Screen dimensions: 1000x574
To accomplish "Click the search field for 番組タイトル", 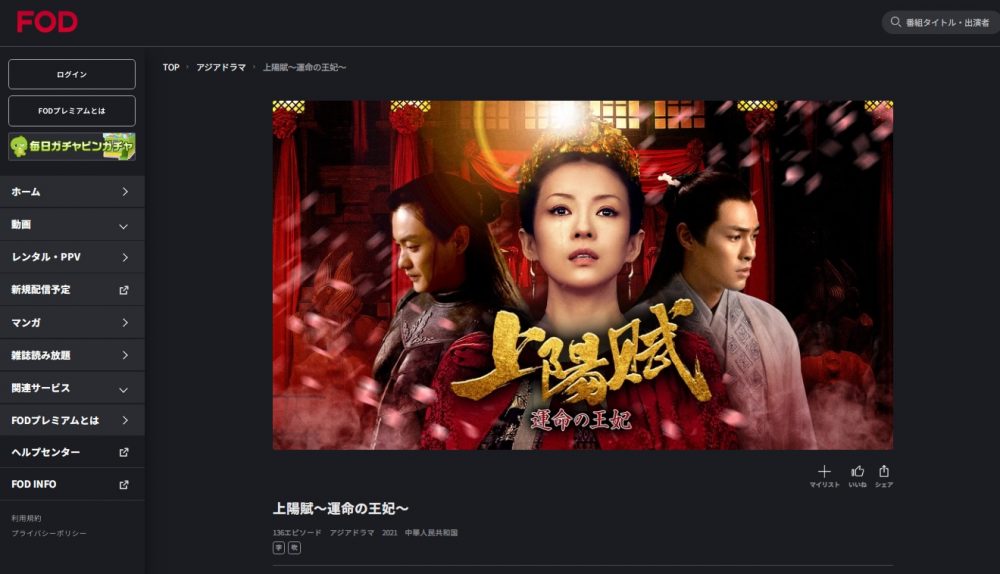I will pos(941,22).
